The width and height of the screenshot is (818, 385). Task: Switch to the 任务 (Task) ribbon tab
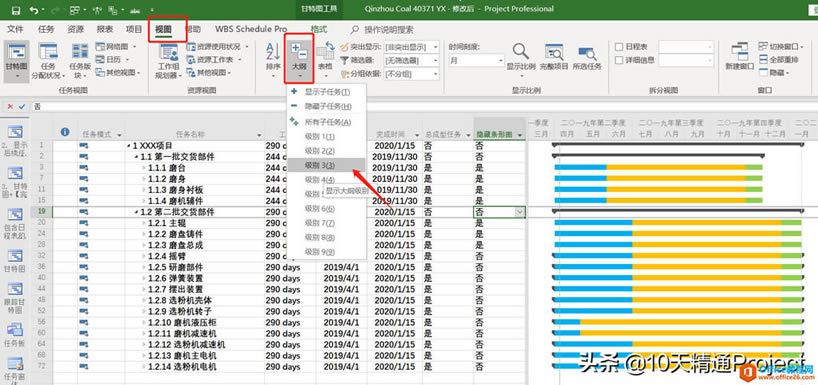point(46,29)
